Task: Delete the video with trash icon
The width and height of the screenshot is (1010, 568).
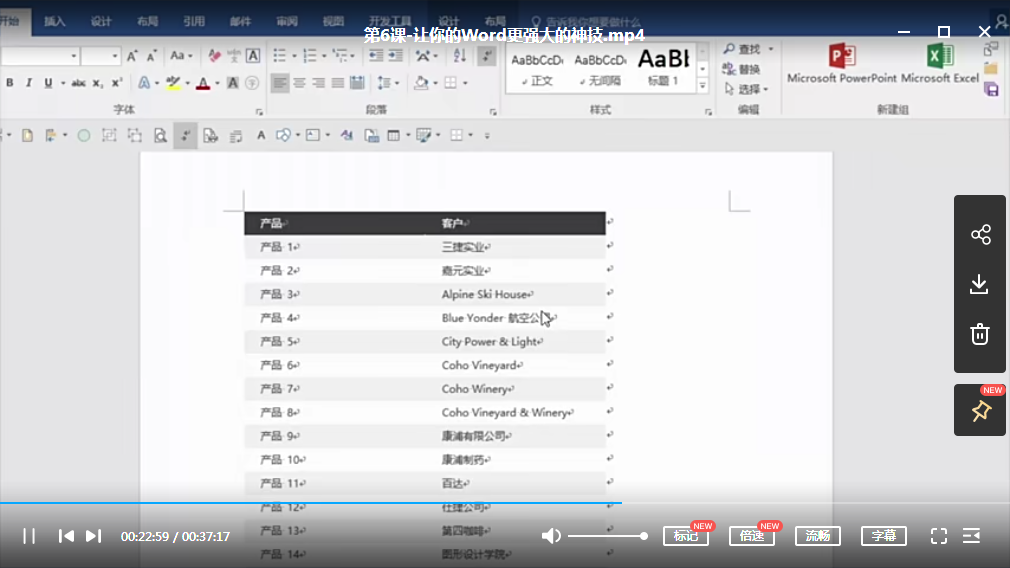Action: click(980, 334)
